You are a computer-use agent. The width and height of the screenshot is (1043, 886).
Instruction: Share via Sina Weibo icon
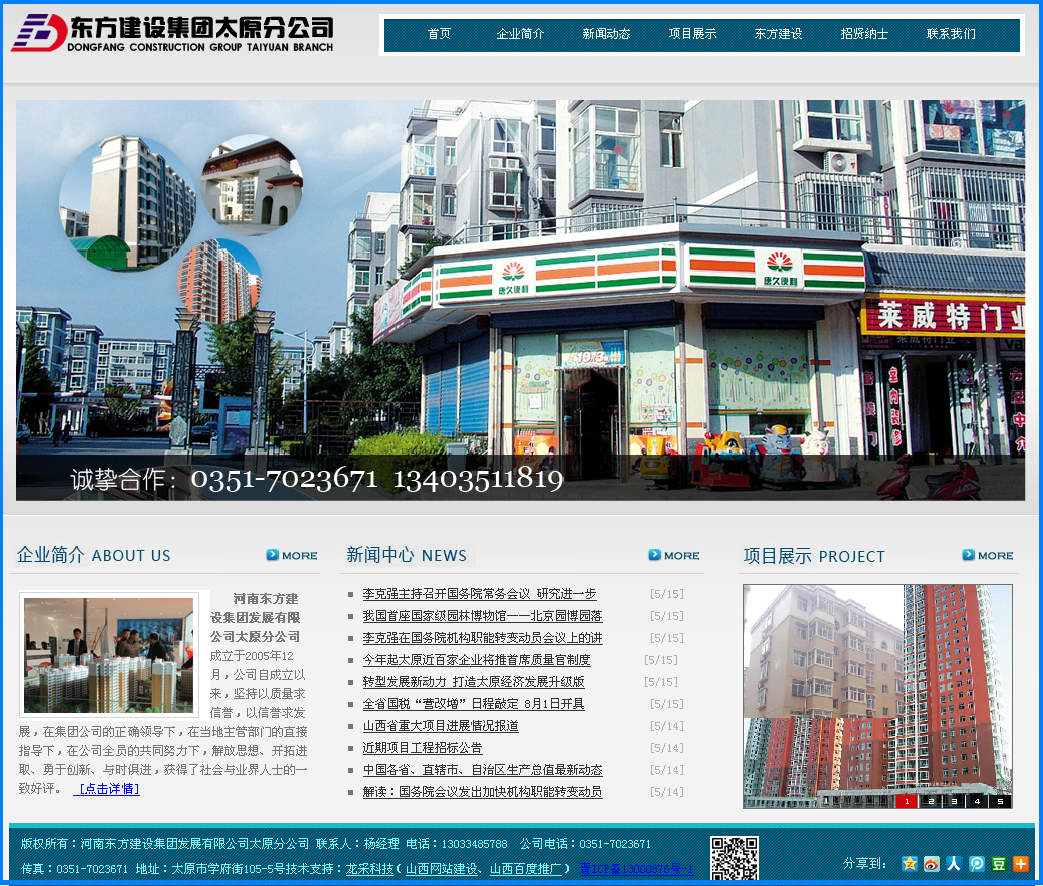click(932, 863)
